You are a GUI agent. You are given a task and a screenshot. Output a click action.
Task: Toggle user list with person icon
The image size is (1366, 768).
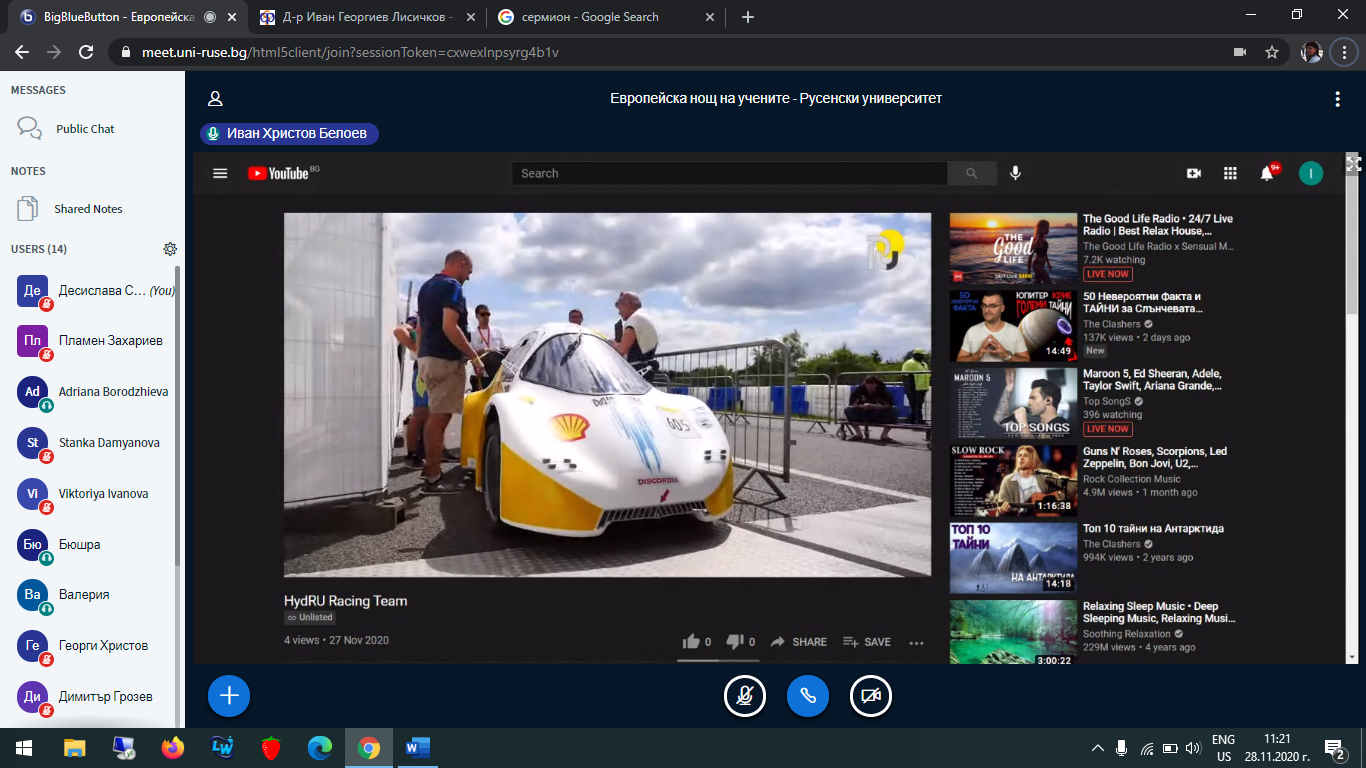(x=215, y=99)
